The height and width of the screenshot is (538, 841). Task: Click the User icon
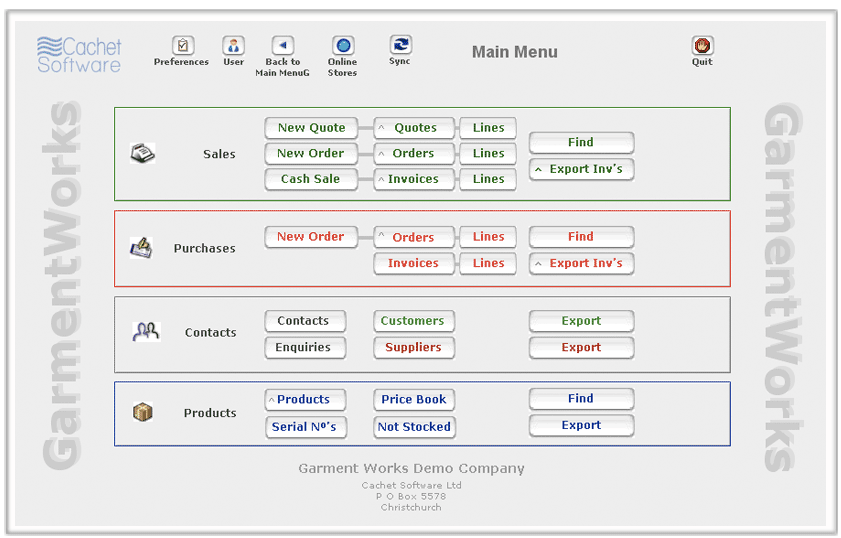pos(233,45)
